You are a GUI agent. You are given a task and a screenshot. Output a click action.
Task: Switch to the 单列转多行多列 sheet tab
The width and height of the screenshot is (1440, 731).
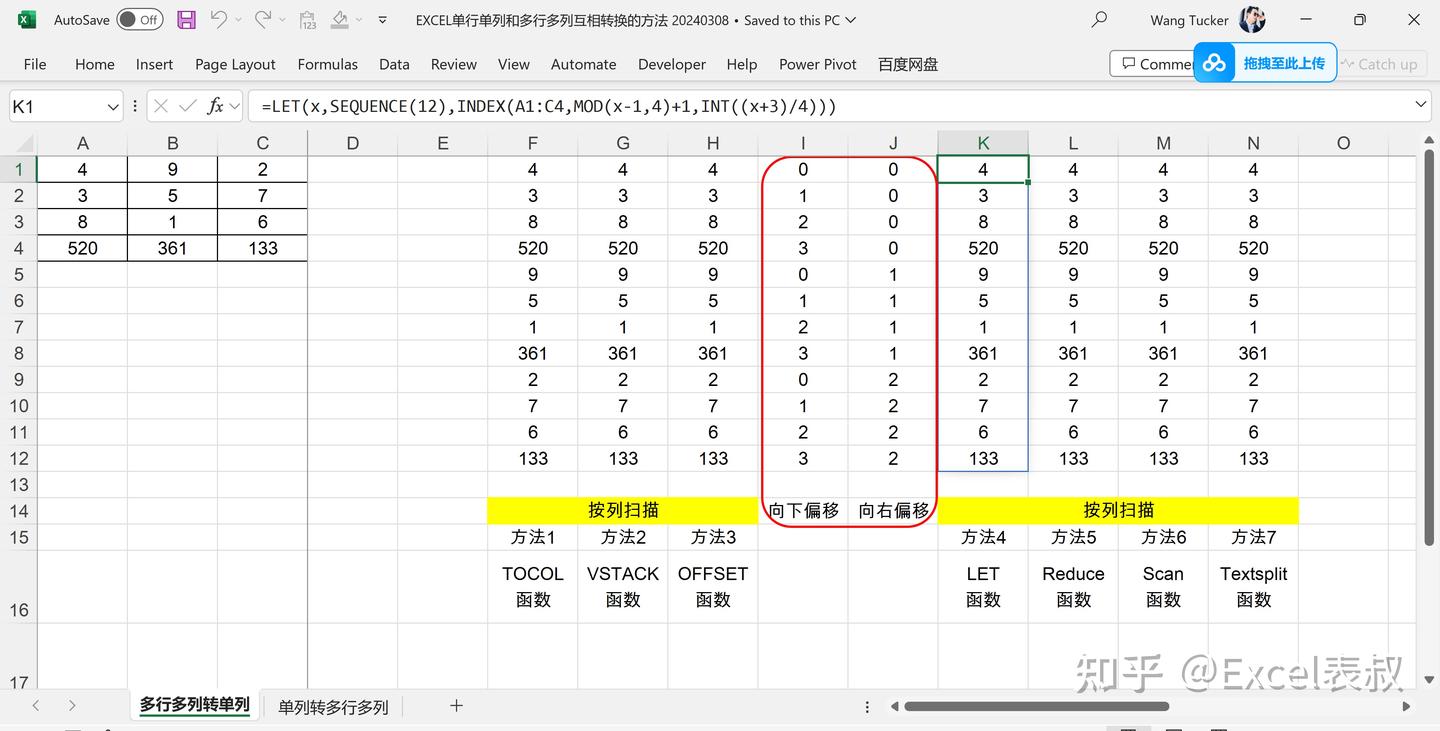click(x=333, y=707)
